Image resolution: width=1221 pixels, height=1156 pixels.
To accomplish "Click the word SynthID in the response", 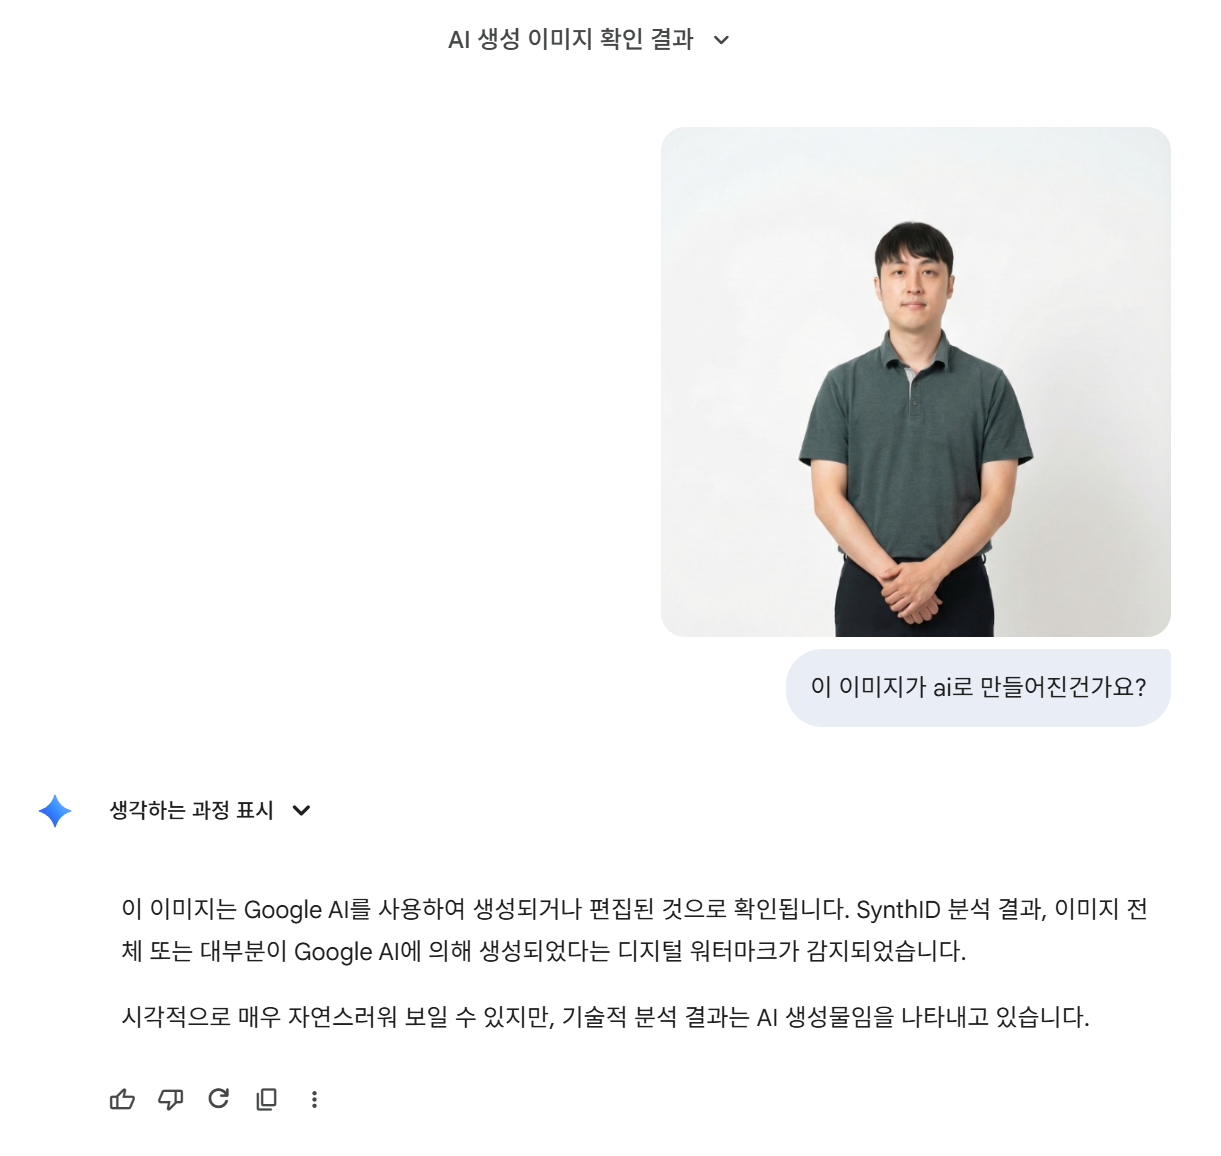I will (898, 909).
